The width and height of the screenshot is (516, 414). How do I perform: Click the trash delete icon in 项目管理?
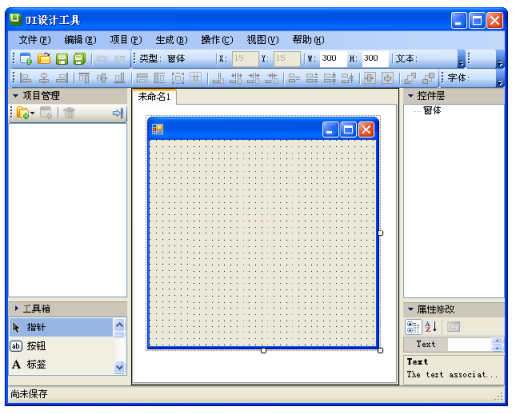point(69,113)
